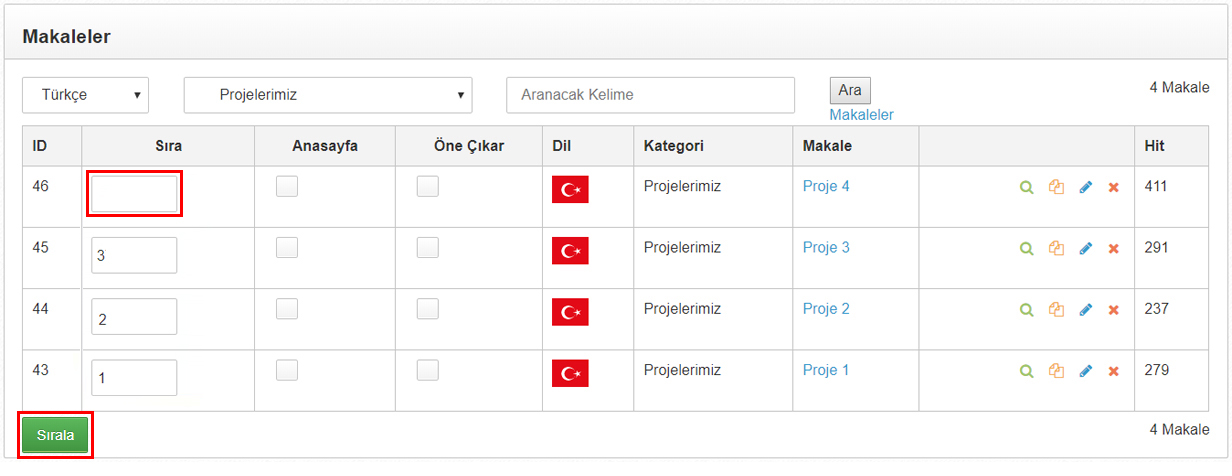The height and width of the screenshot is (476, 1232).
Task: Open the Projelerimiz category dropdown
Action: [x=328, y=95]
